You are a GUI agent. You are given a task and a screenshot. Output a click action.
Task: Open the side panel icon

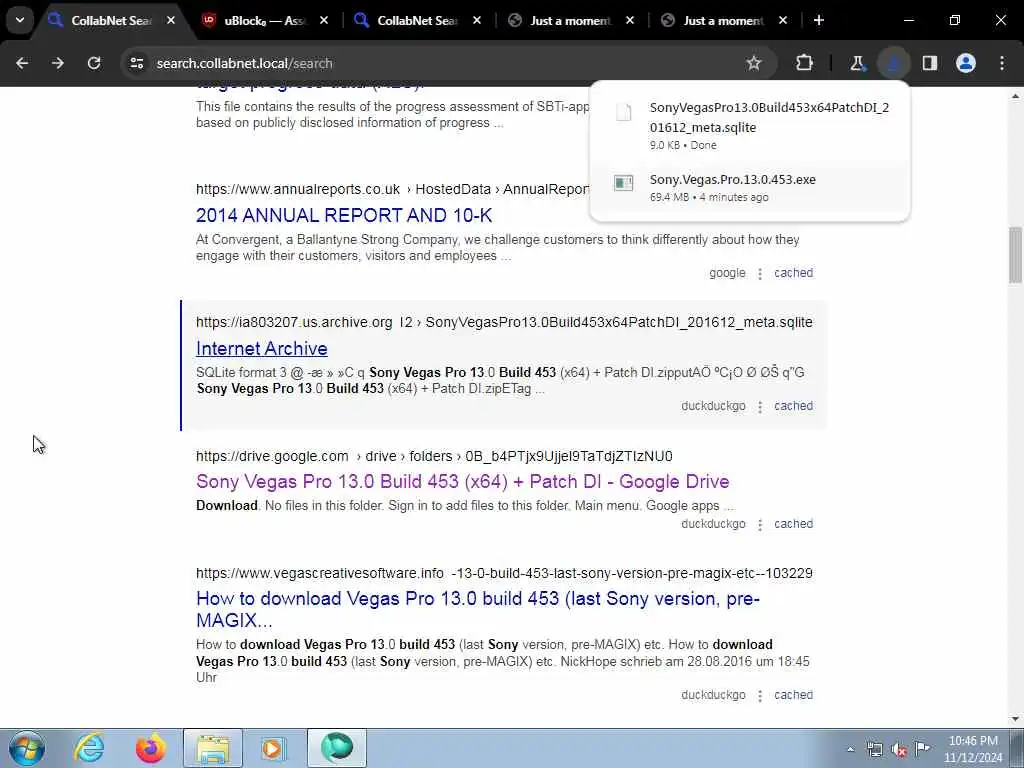[x=930, y=63]
